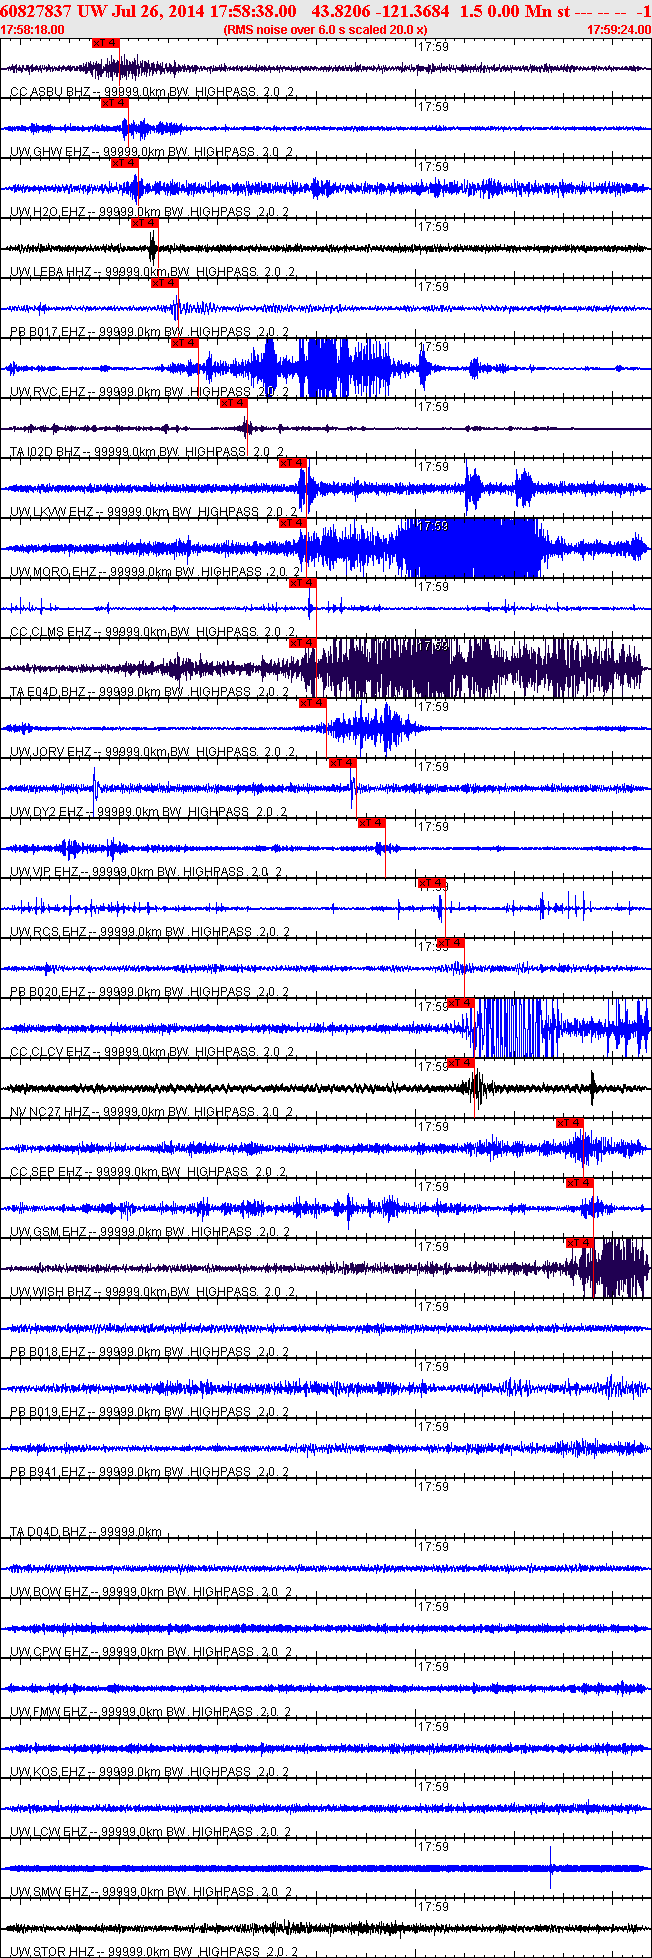Select the pick flag on UW.LKVW trace
652x1958 pixels.
click(293, 463)
